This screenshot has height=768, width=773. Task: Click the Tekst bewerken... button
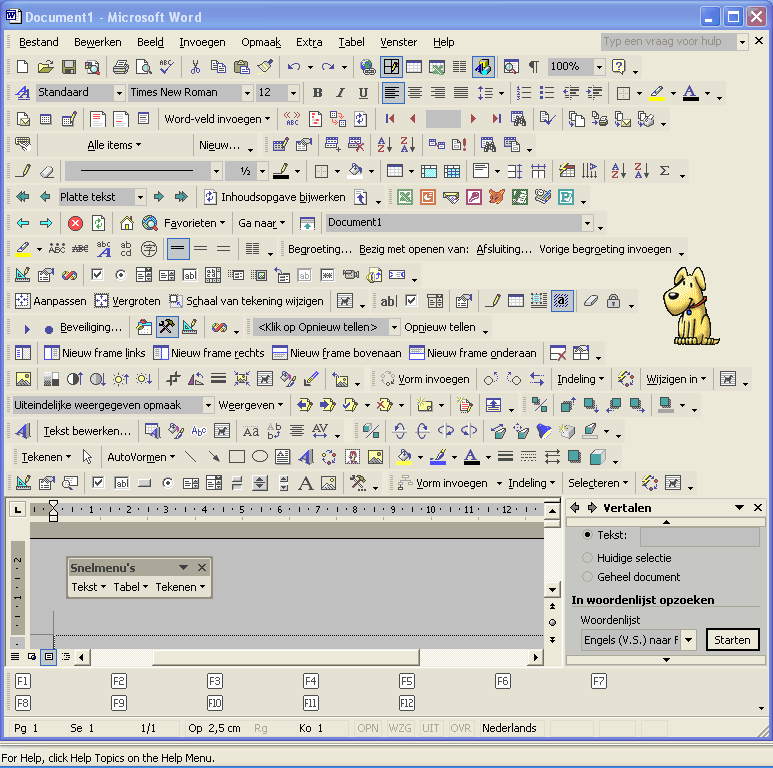coord(87,431)
